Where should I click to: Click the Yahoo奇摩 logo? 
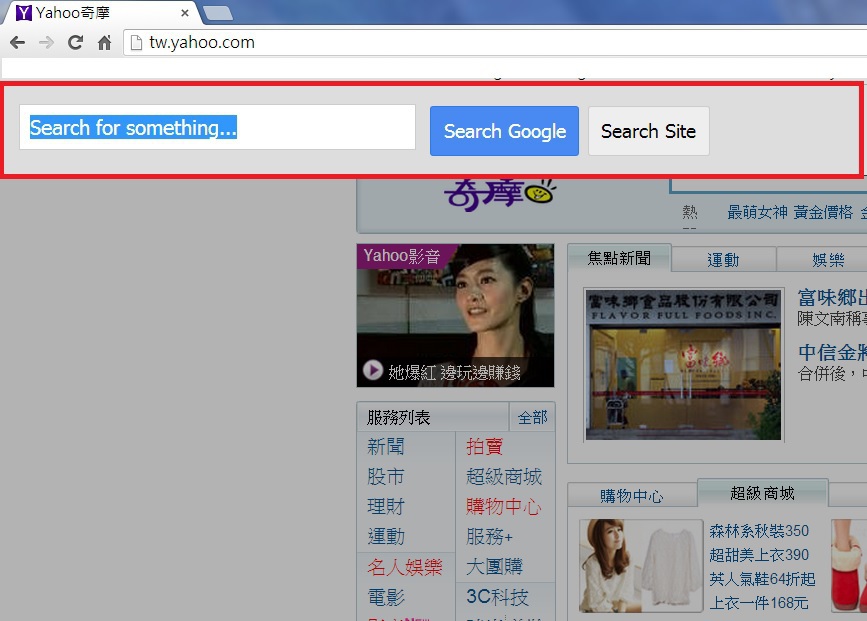pyautogui.click(x=500, y=195)
